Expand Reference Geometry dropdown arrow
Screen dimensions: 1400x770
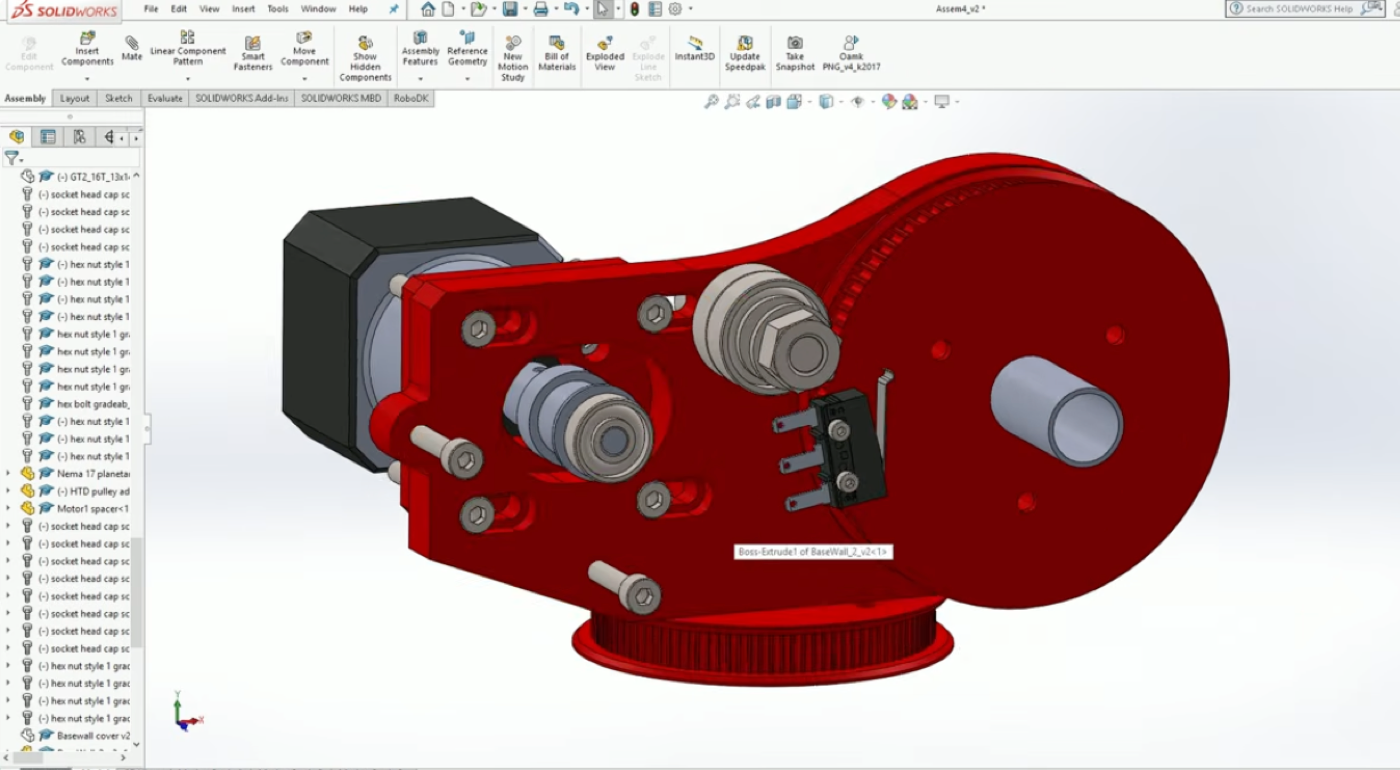pos(467,78)
